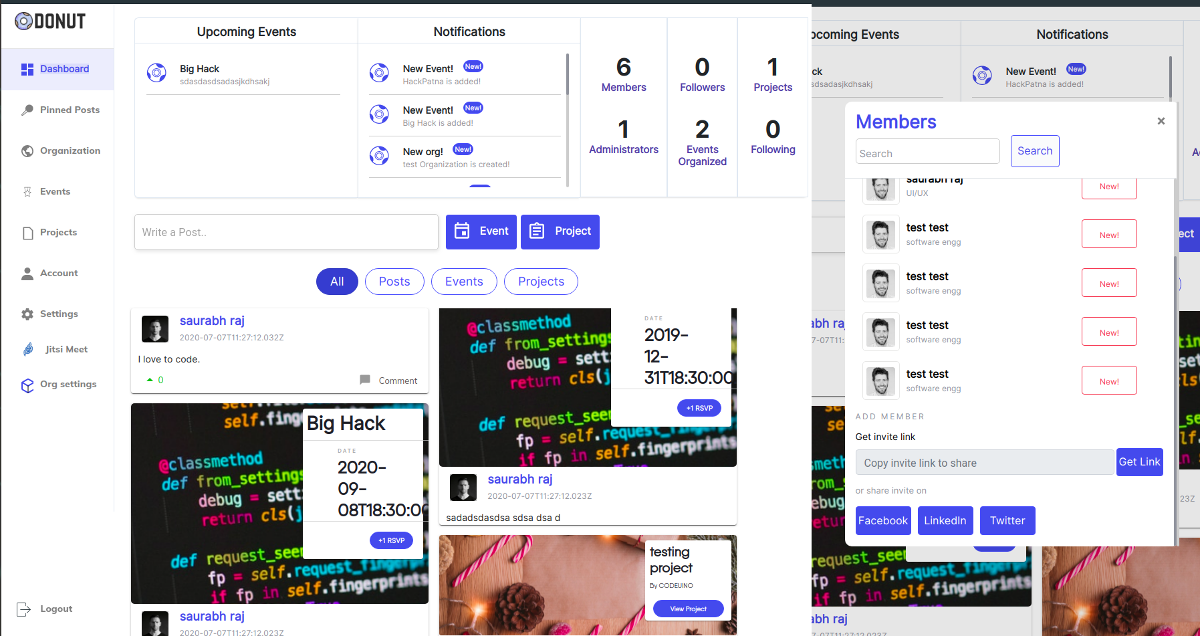This screenshot has width=1200, height=636.
Task: Open Account via the person icon
Action: pos(28,273)
